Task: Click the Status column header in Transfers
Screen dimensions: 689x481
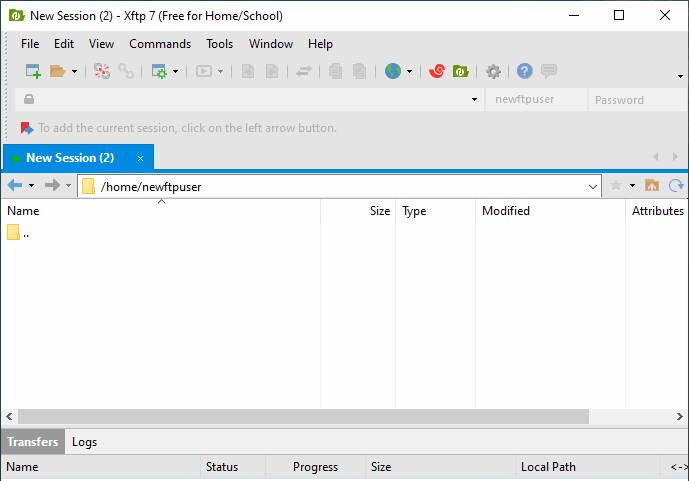Action: 233,467
